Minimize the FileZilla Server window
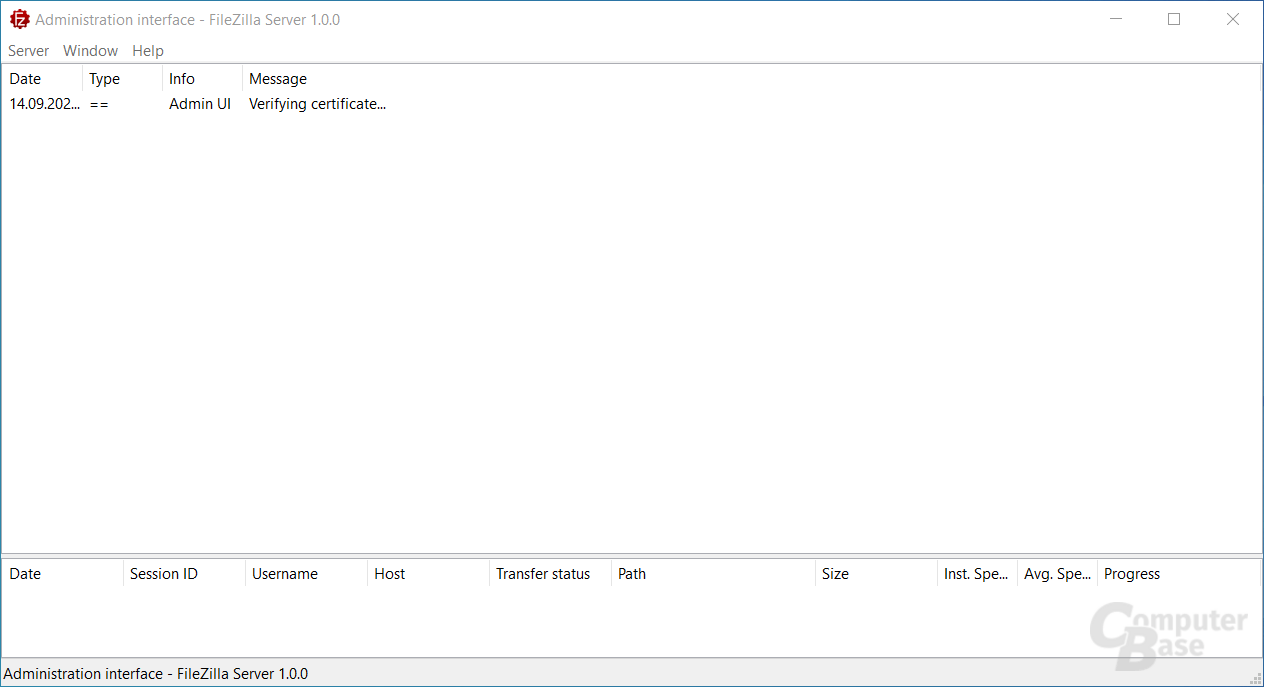 point(1116,19)
